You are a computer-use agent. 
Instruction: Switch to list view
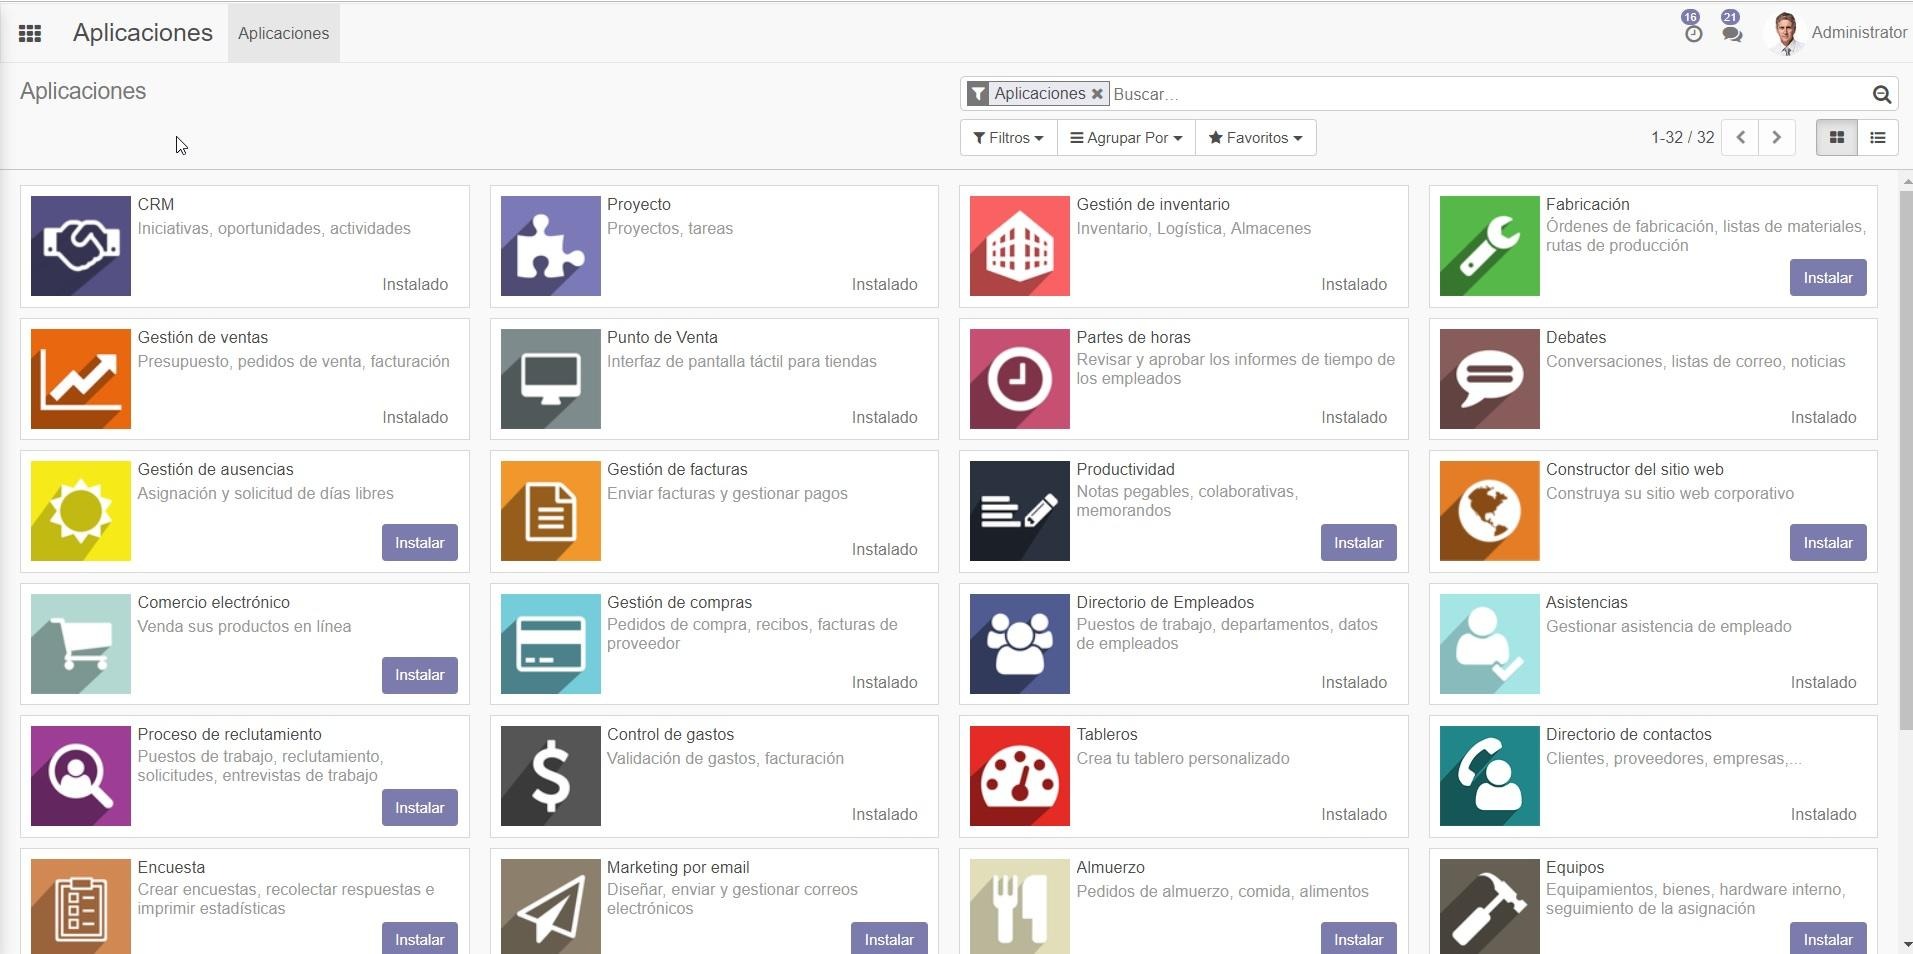(x=1877, y=138)
